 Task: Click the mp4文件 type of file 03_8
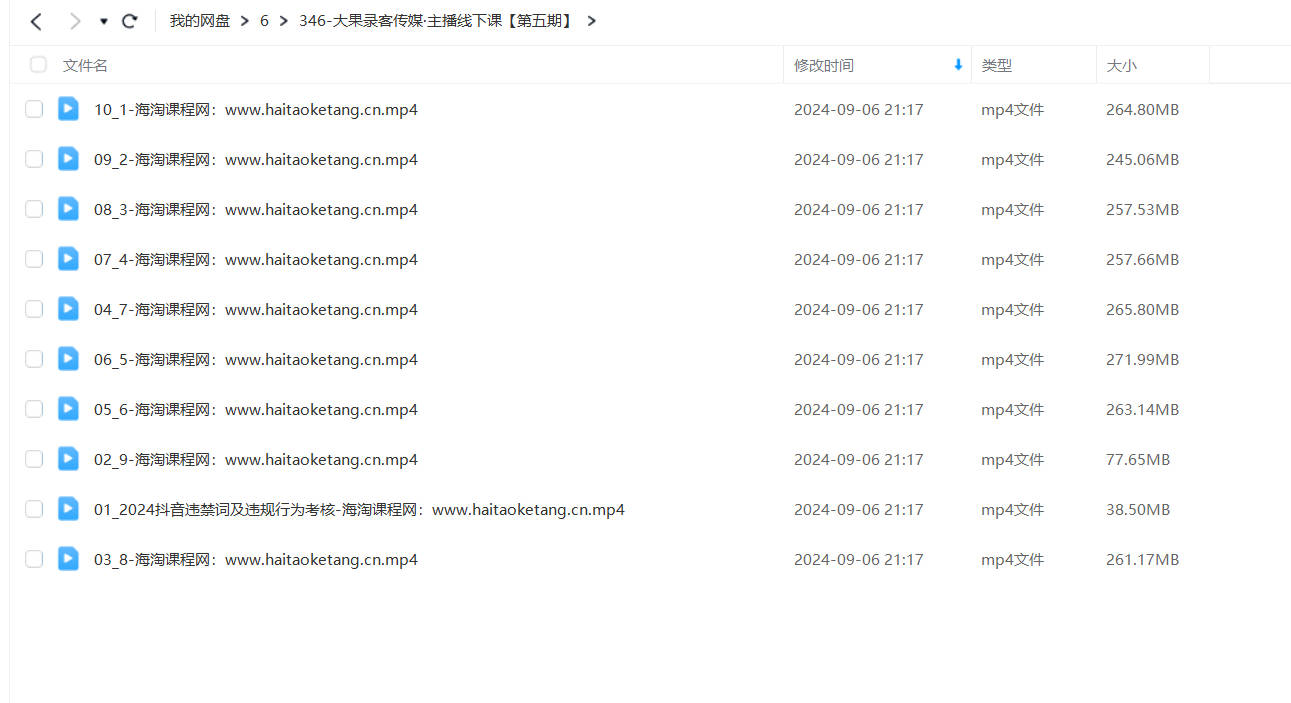coord(1012,560)
